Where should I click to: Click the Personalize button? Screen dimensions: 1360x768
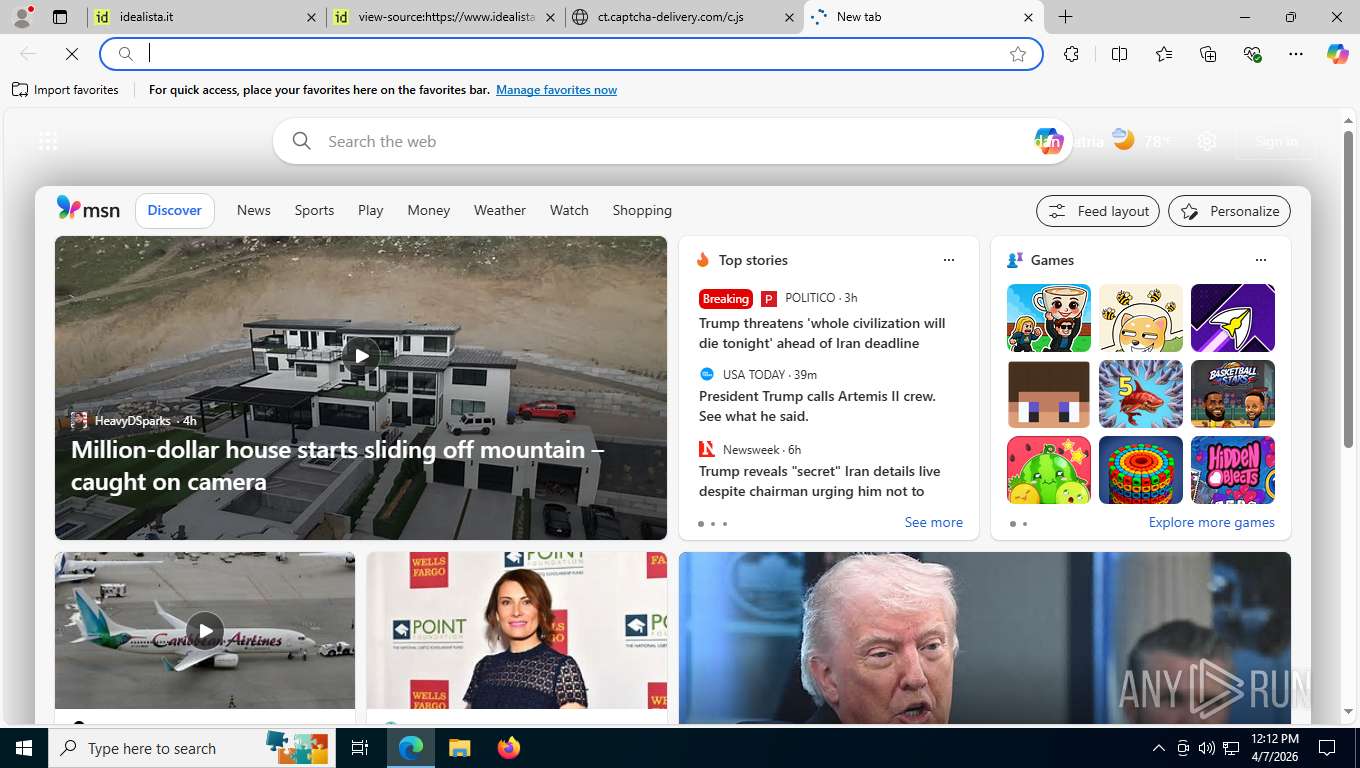(x=1230, y=211)
